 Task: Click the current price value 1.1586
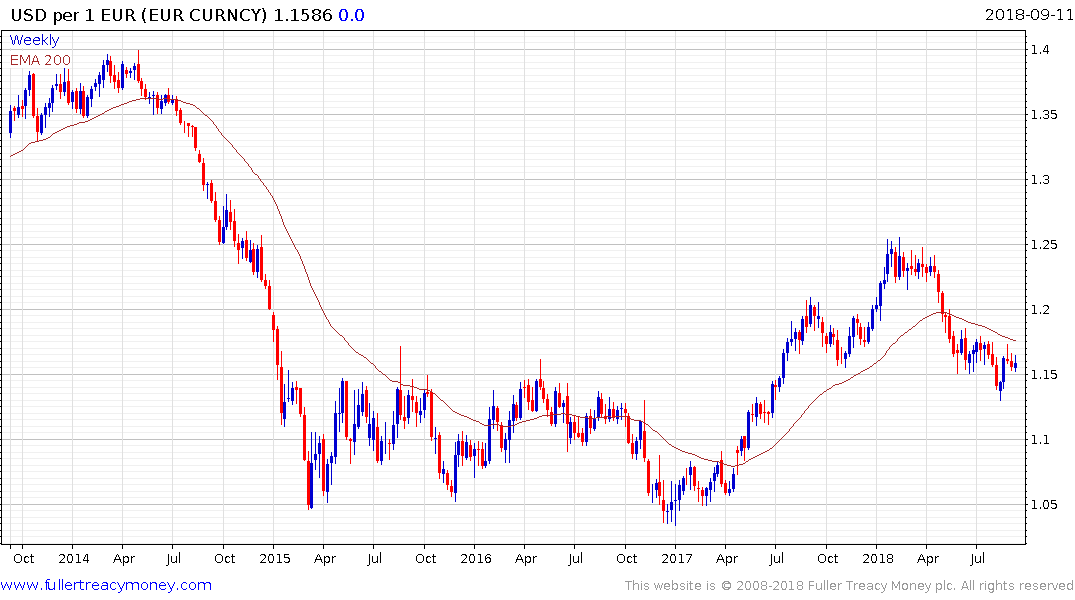click(x=303, y=15)
